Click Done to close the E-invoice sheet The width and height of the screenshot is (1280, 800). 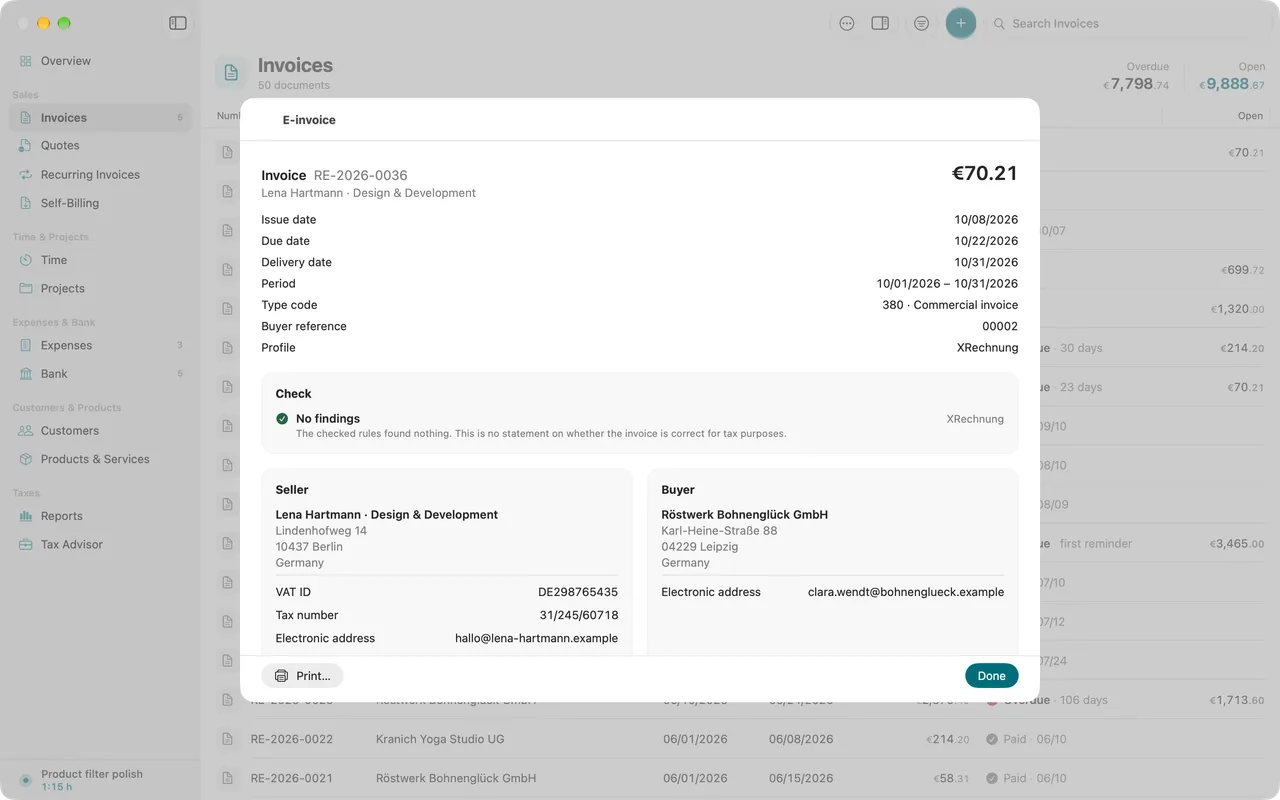point(992,676)
